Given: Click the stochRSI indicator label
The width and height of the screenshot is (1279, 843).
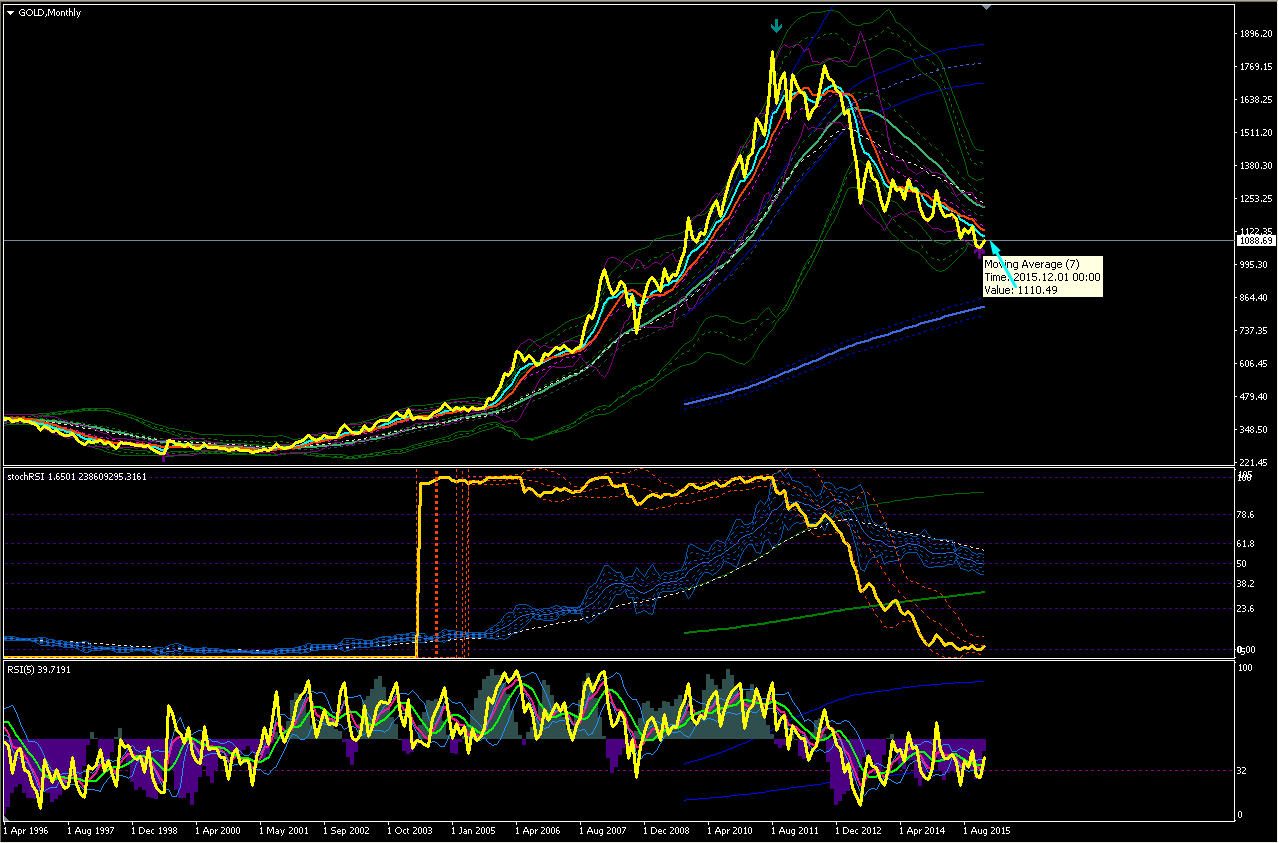Looking at the screenshot, I should tap(76, 477).
